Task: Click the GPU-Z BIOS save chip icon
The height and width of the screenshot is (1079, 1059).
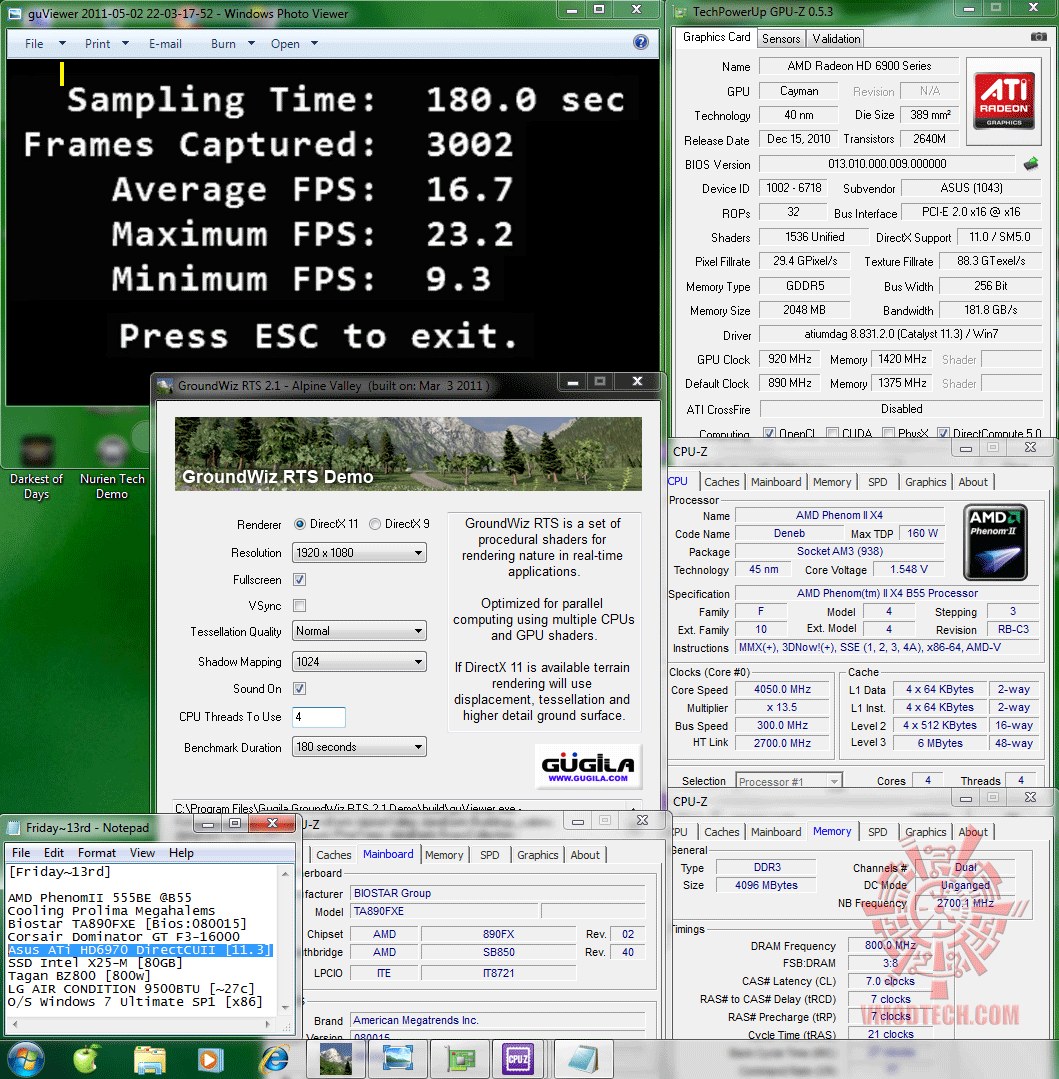Action: tap(1031, 164)
